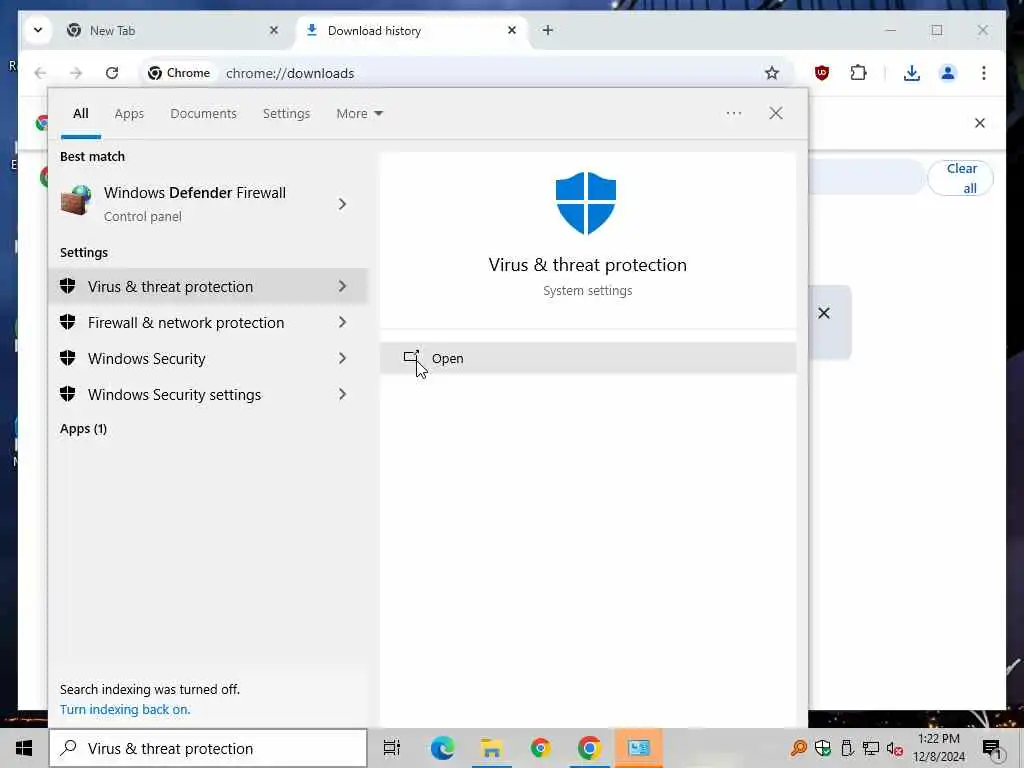Open Chrome profile avatar
Image resolution: width=1024 pixels, height=768 pixels.
pyautogui.click(x=948, y=73)
